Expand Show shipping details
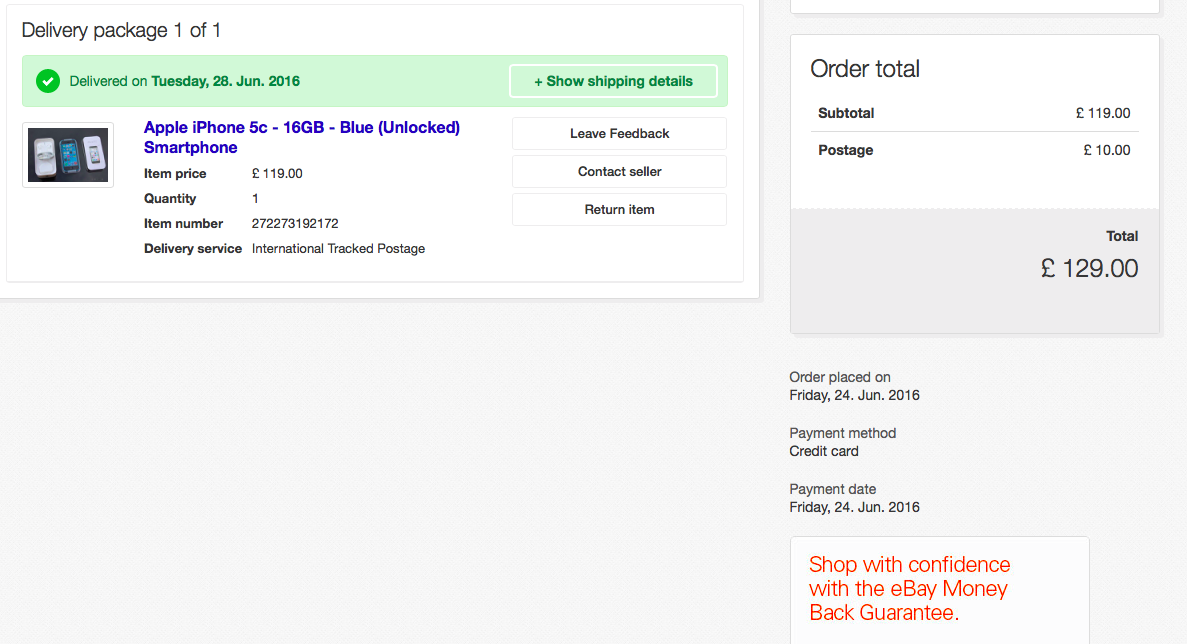The image size is (1187, 644). 613,81
